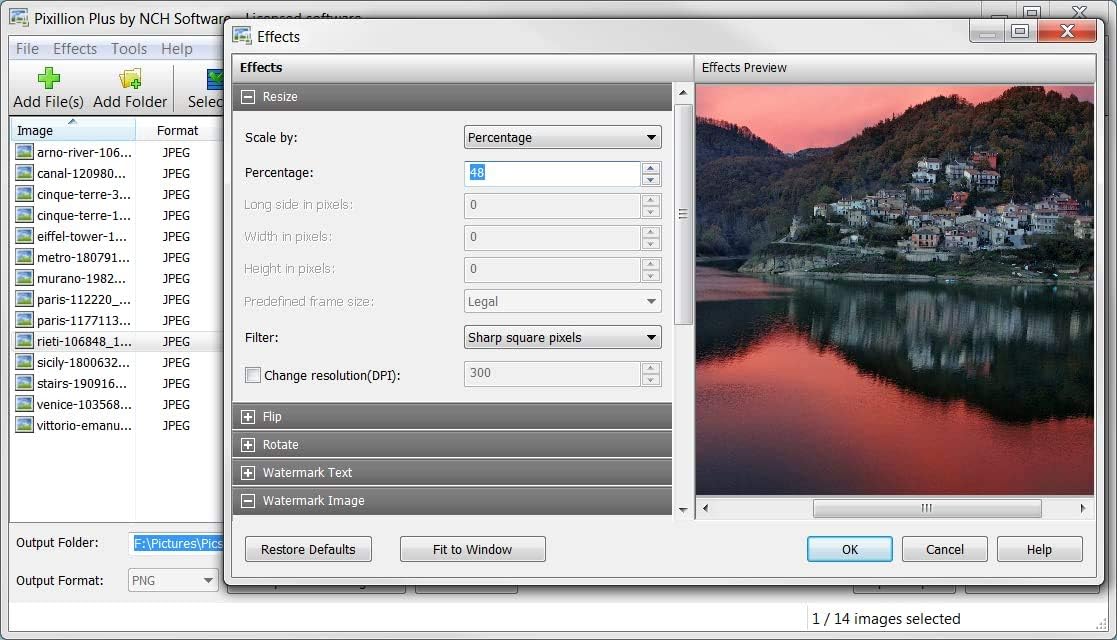1117x640 pixels.
Task: Increase Percentage value with up stepper
Action: [650, 168]
